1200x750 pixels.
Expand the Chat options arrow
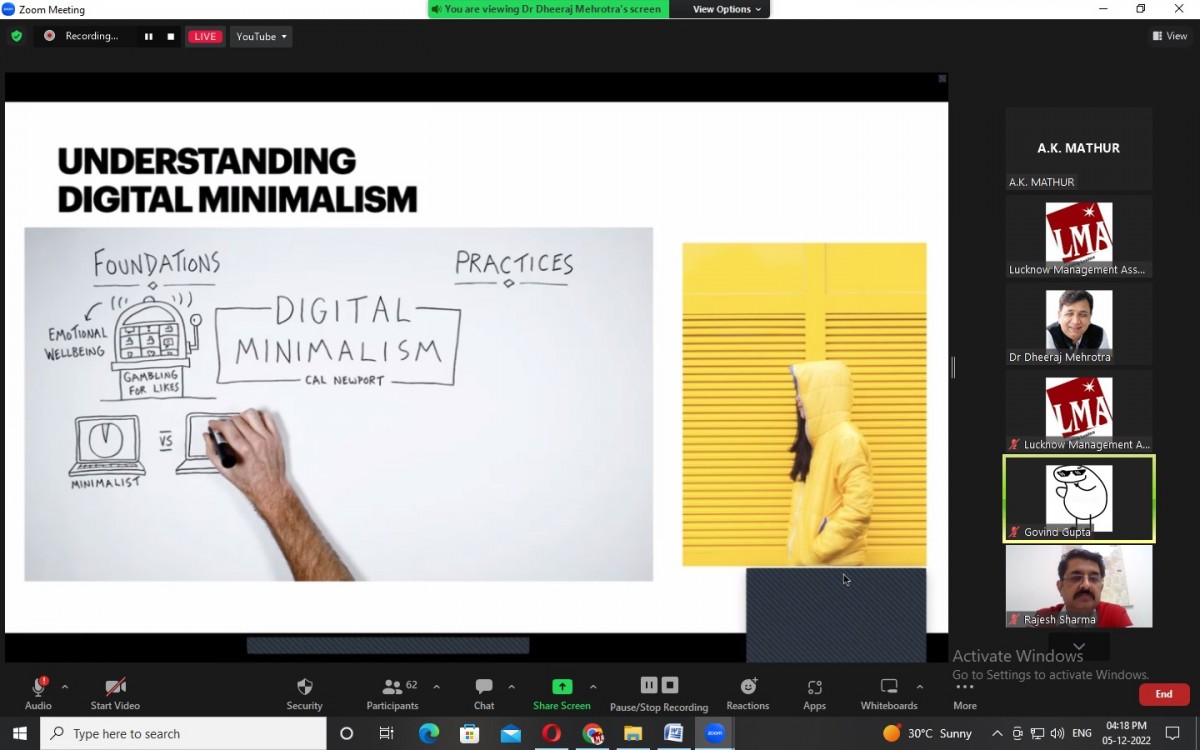point(511,687)
